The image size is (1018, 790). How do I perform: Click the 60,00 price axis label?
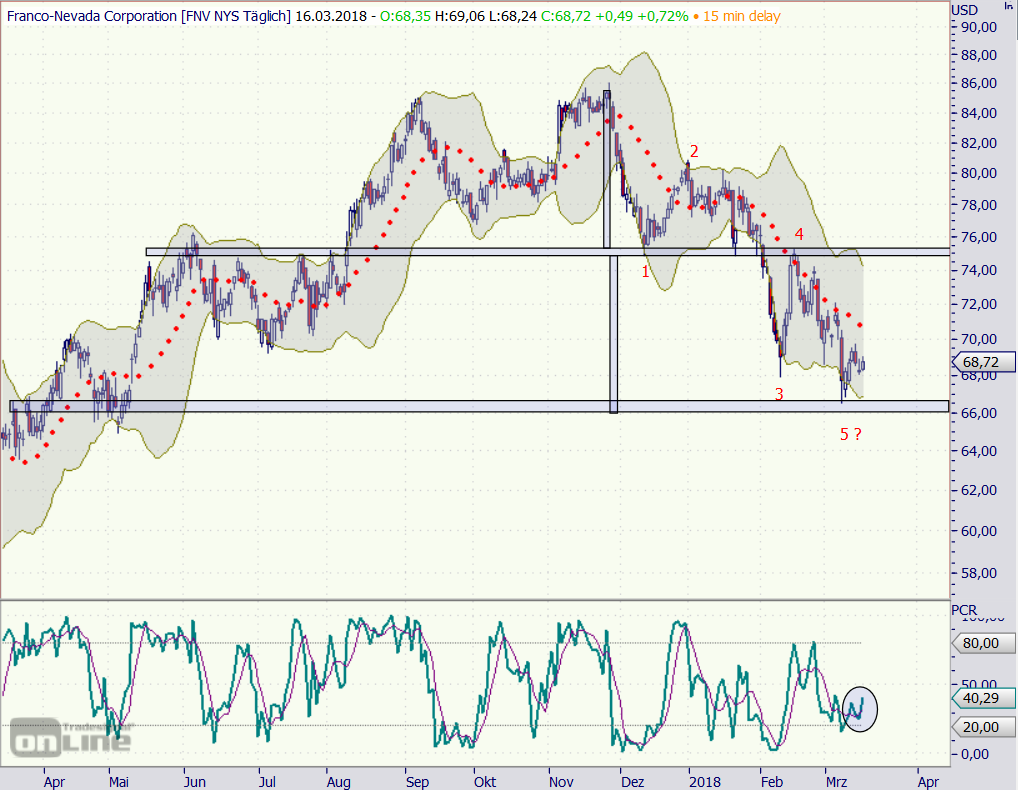coord(979,532)
